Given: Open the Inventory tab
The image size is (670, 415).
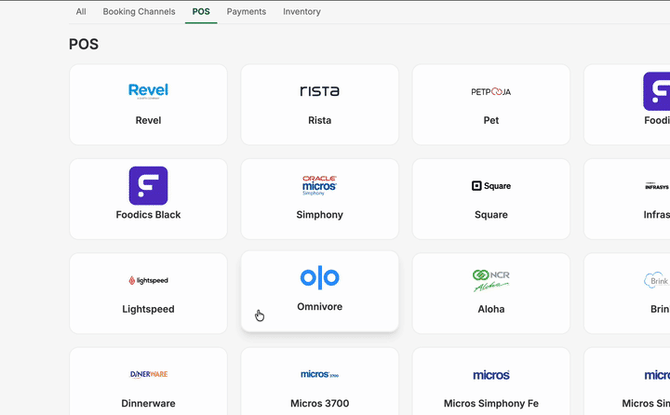Looking at the screenshot, I should 302,12.
